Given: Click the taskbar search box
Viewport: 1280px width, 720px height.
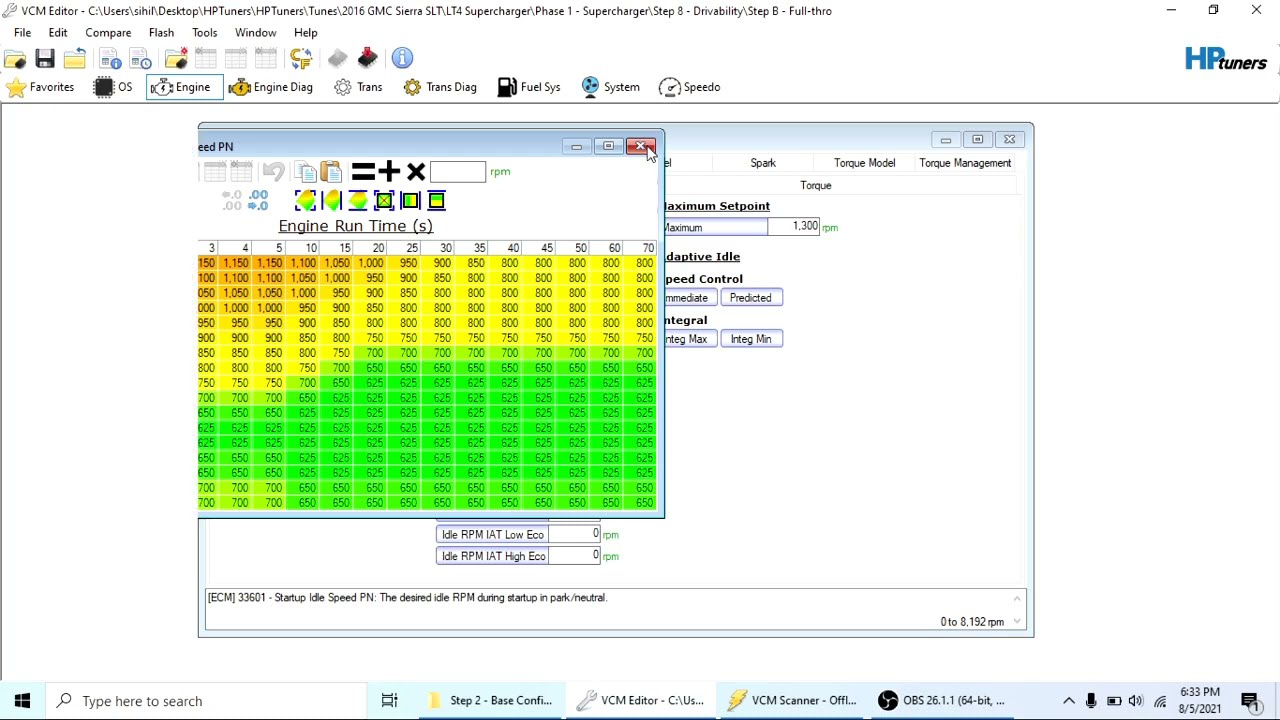Looking at the screenshot, I should (207, 701).
